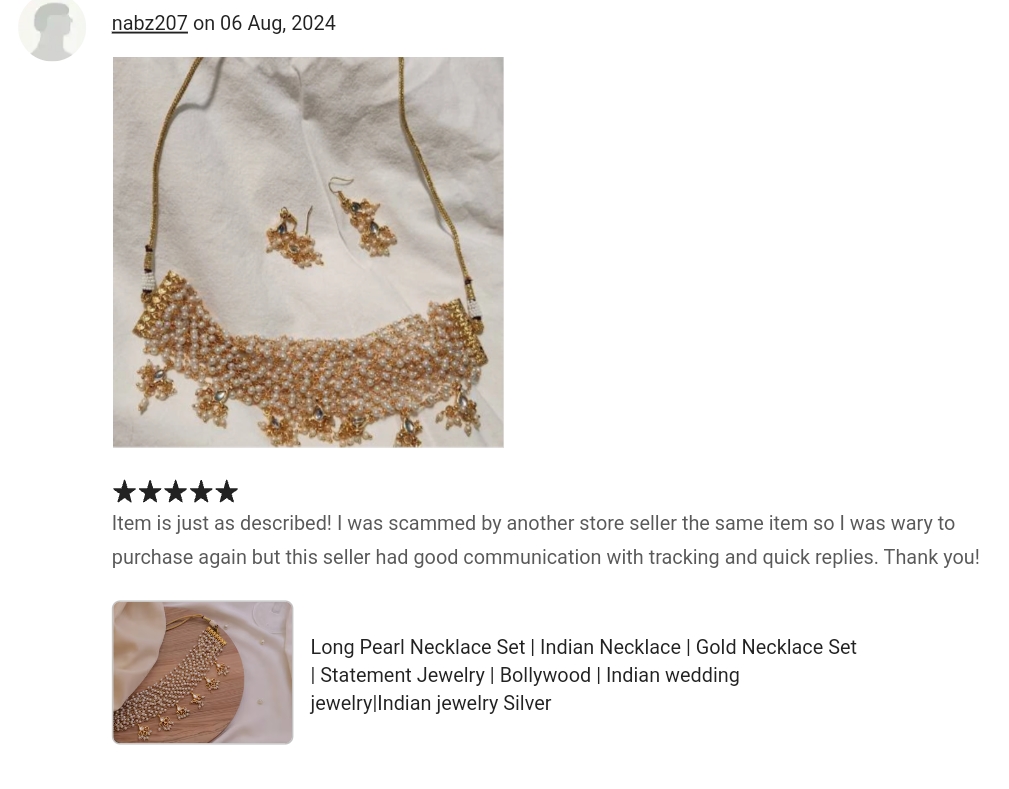Enlarge the buyer's necklace review photo

(308, 252)
